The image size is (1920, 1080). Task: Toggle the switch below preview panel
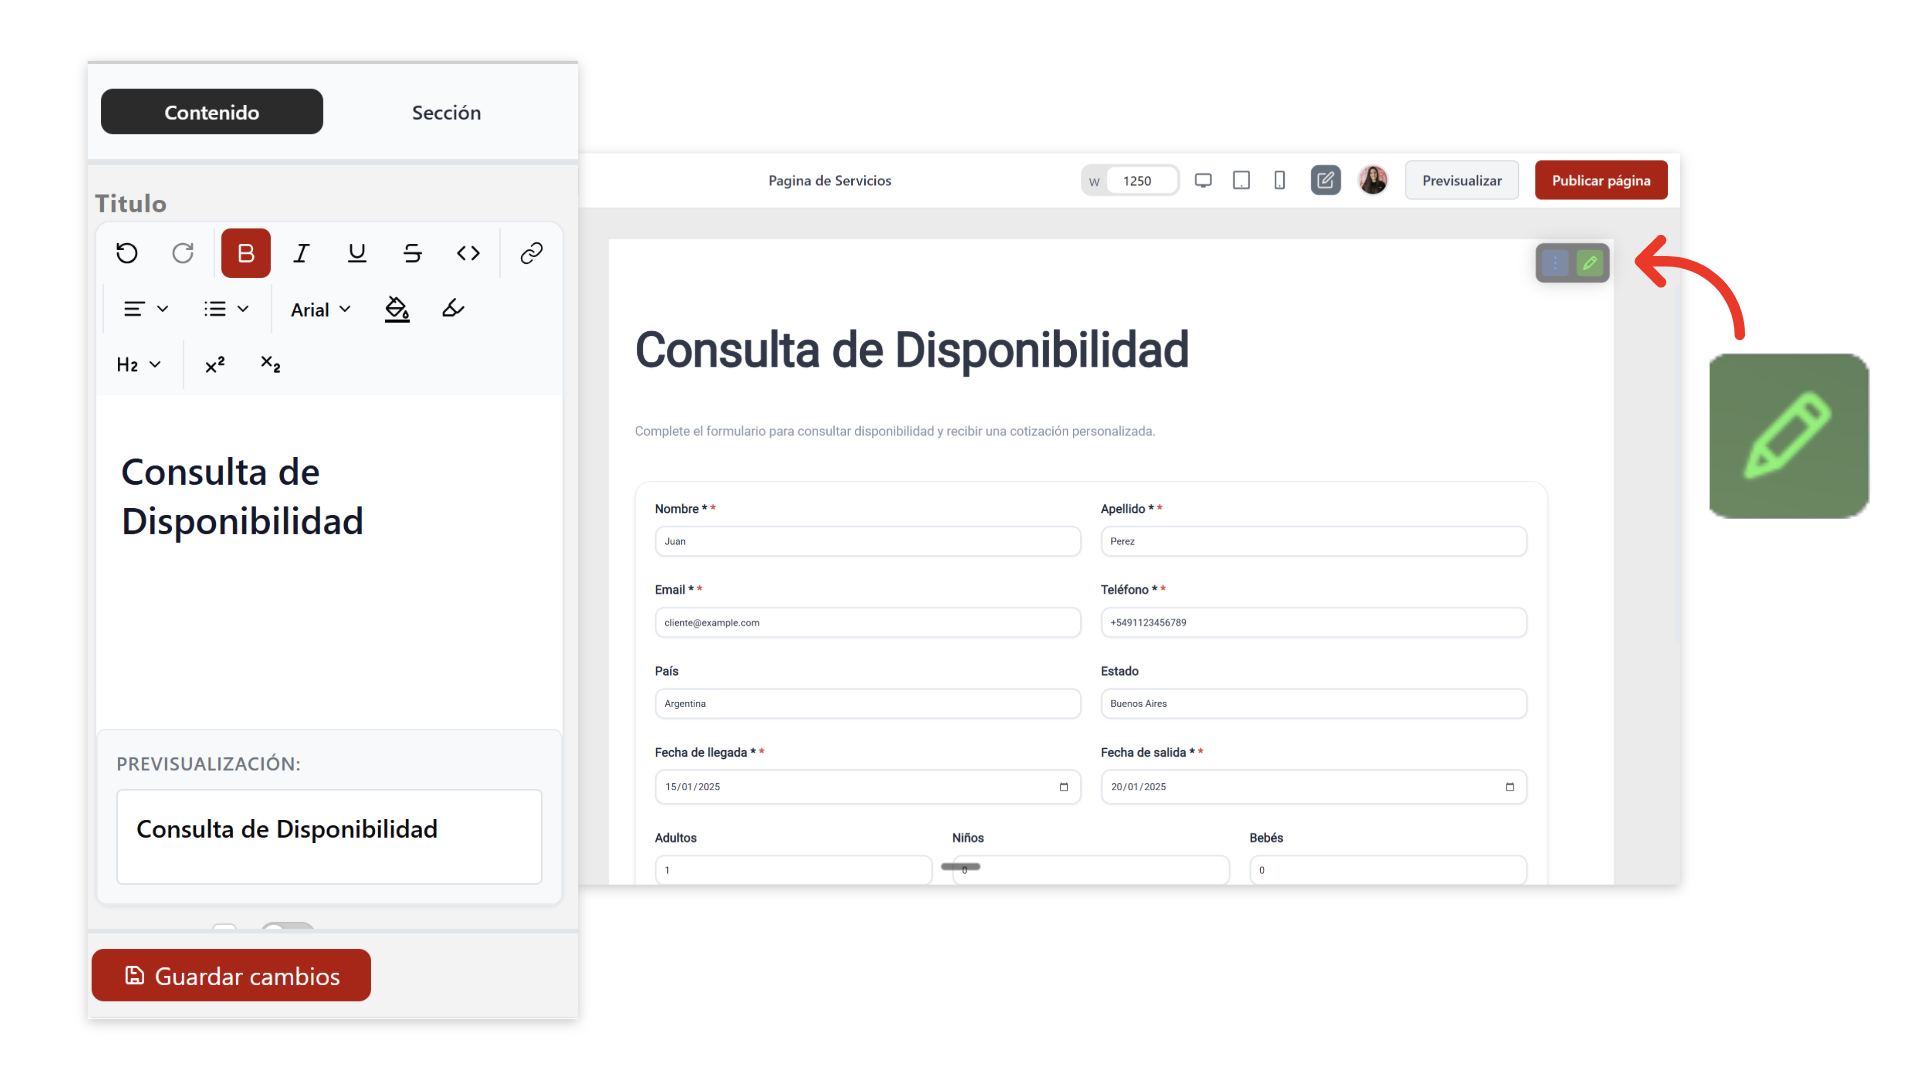287,927
